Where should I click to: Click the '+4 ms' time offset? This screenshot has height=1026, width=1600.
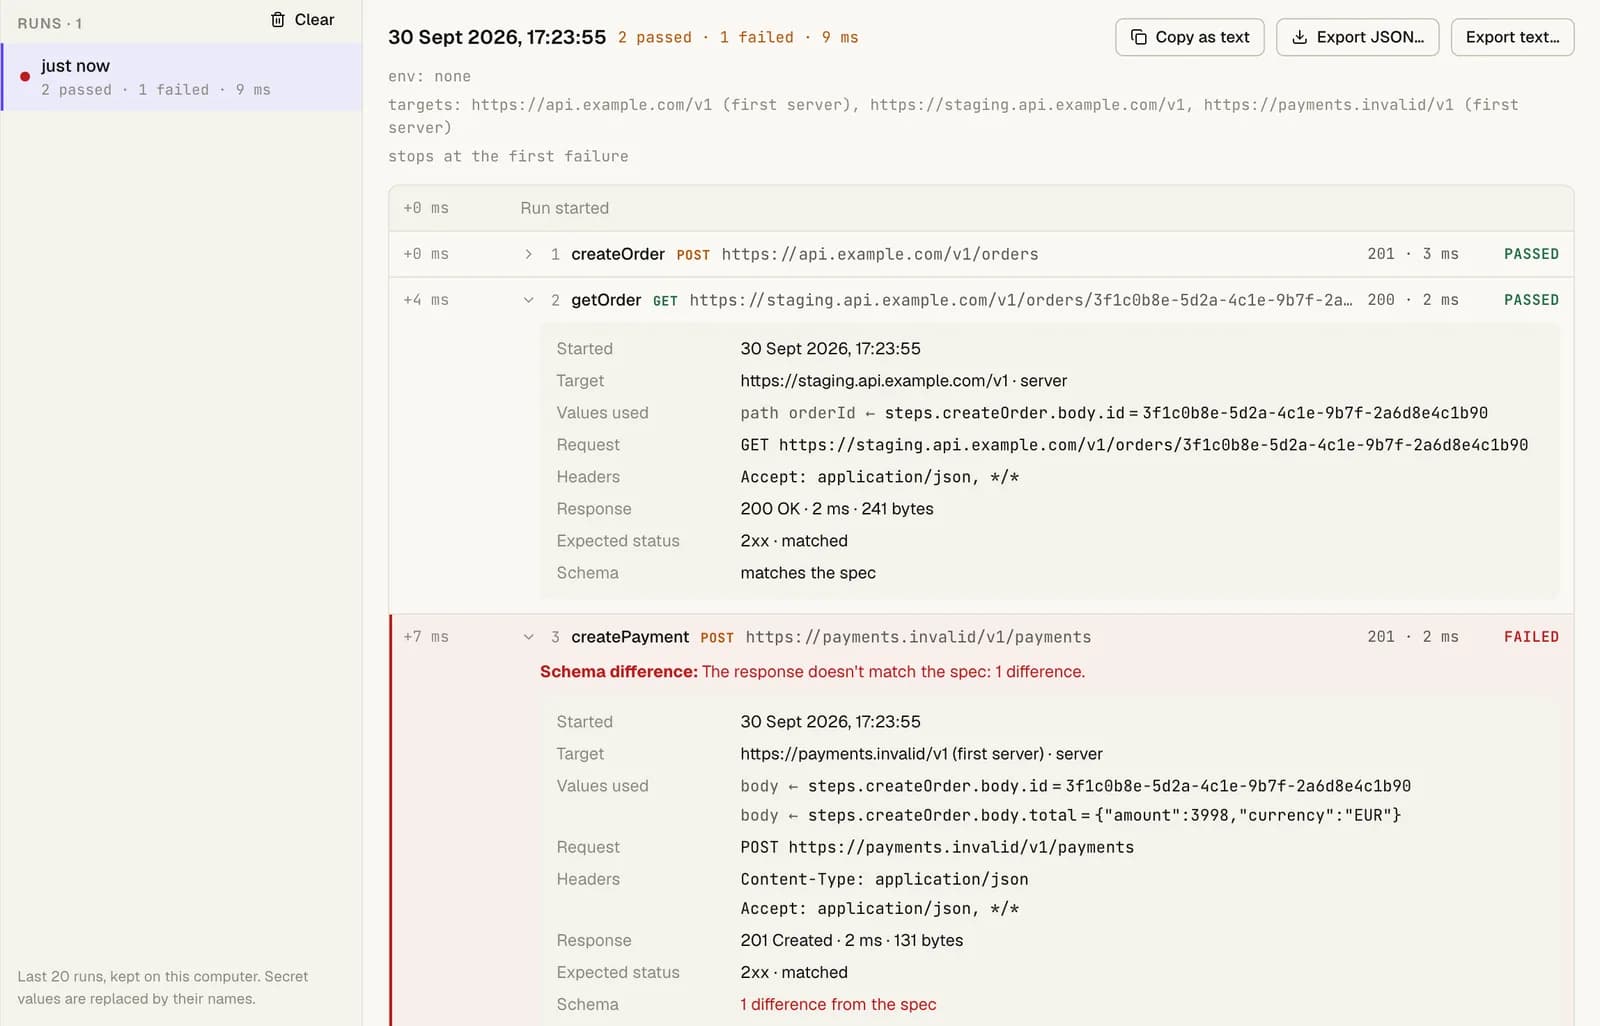pyautogui.click(x=426, y=300)
